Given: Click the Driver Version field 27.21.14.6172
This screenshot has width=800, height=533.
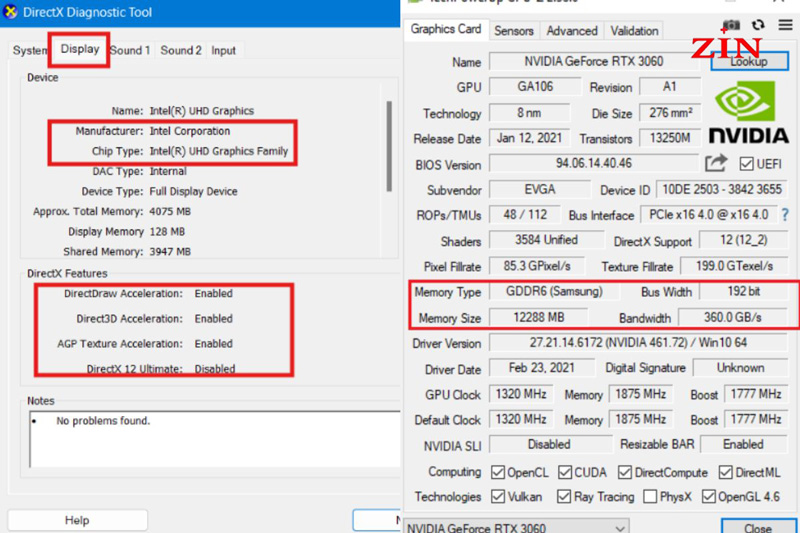Looking at the screenshot, I should point(638,343).
